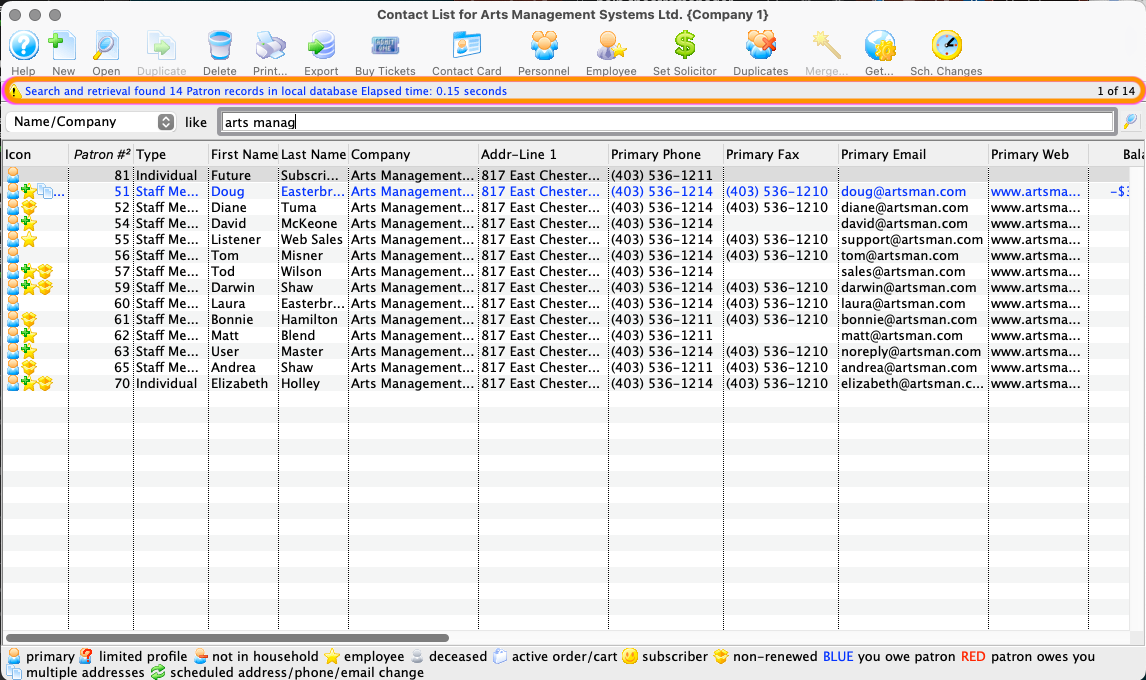Delete the selected patron
1146x680 pixels.
pyautogui.click(x=219, y=46)
